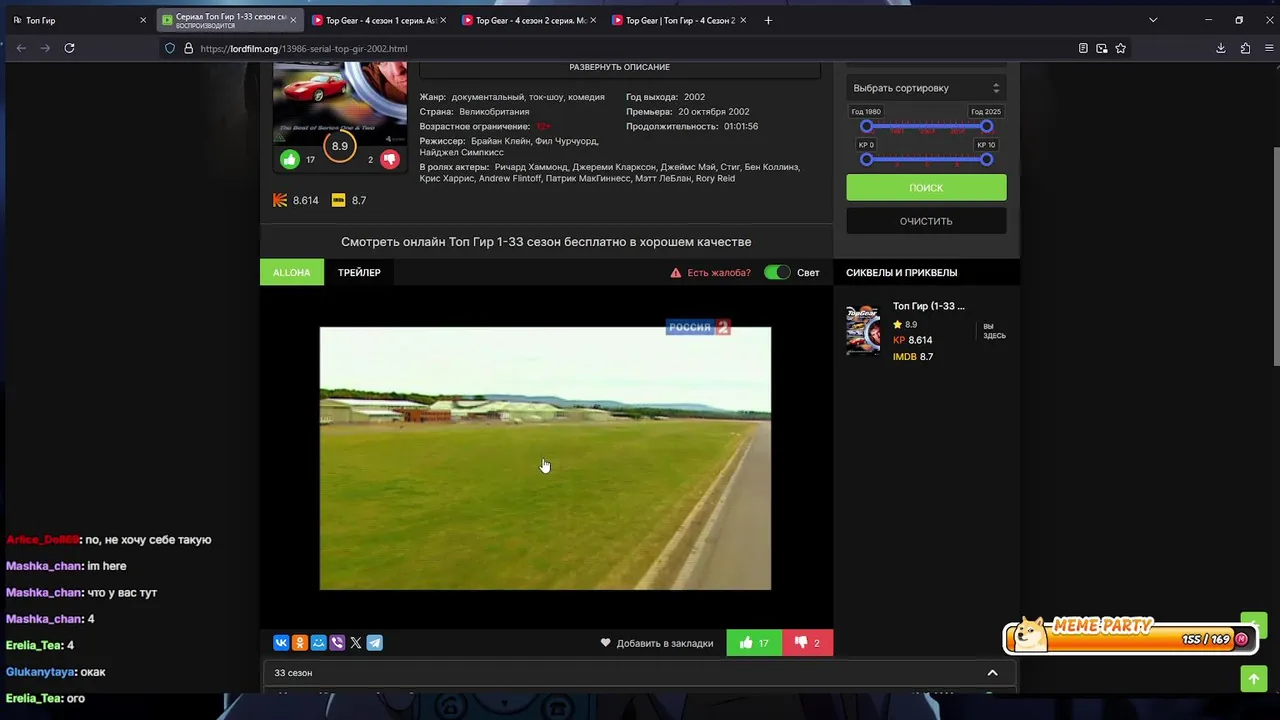
Task: Open the picture-in-picture icon in the address bar
Action: tap(1102, 48)
